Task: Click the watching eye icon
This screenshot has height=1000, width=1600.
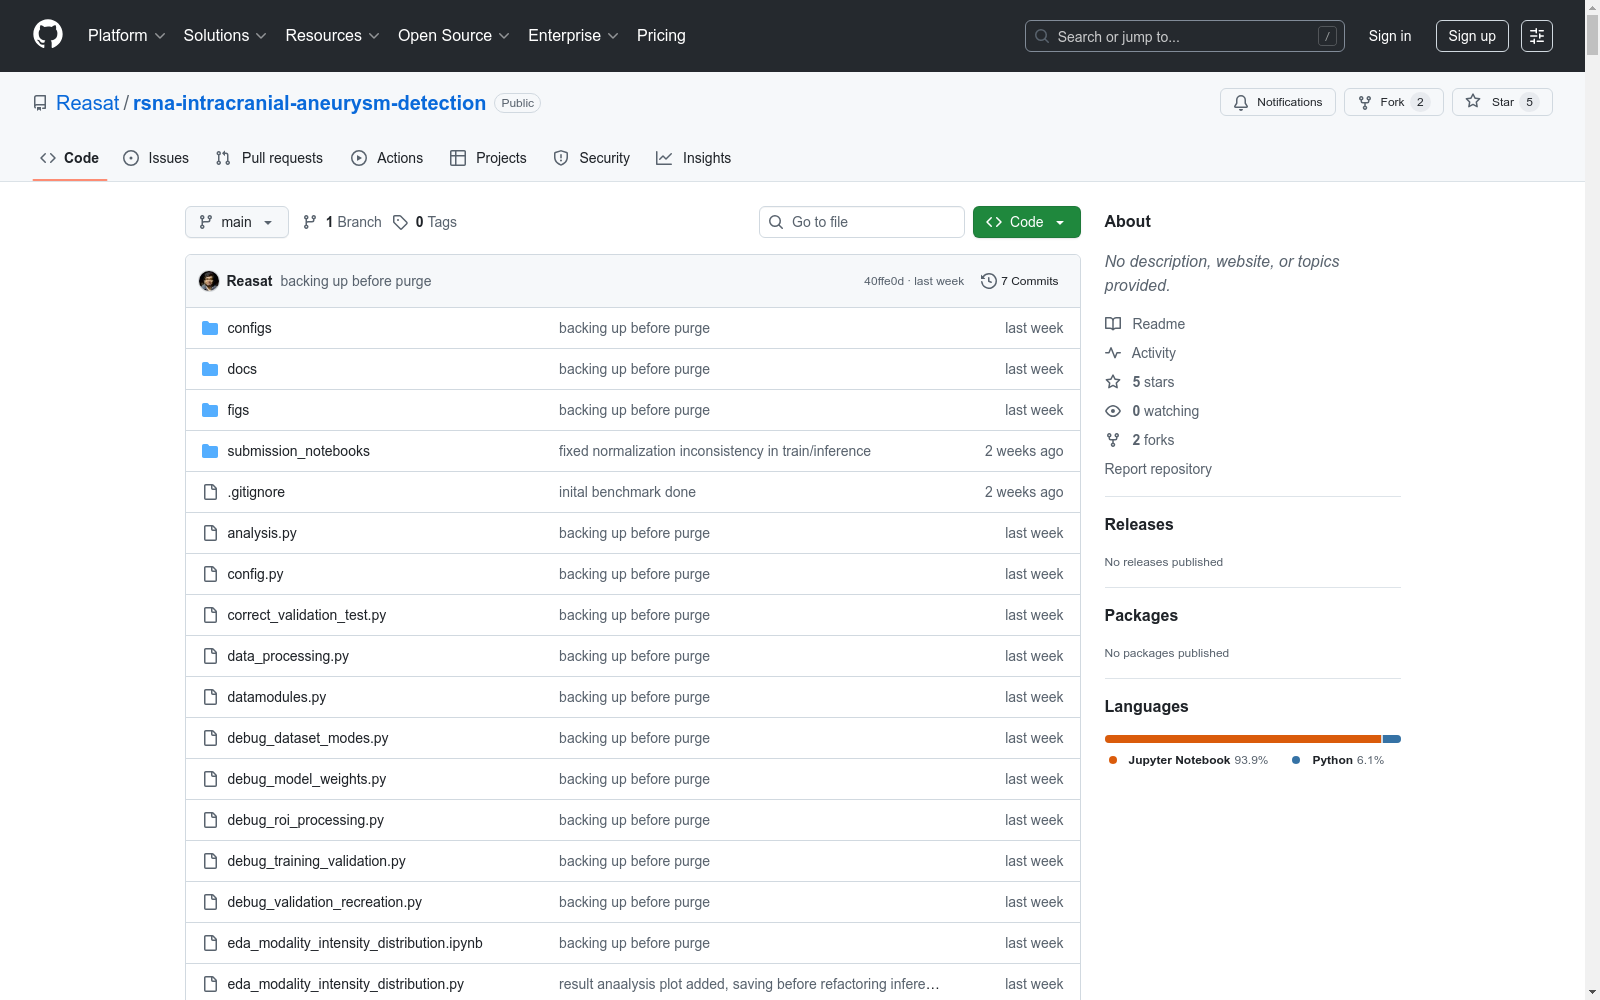Action: 1113,411
